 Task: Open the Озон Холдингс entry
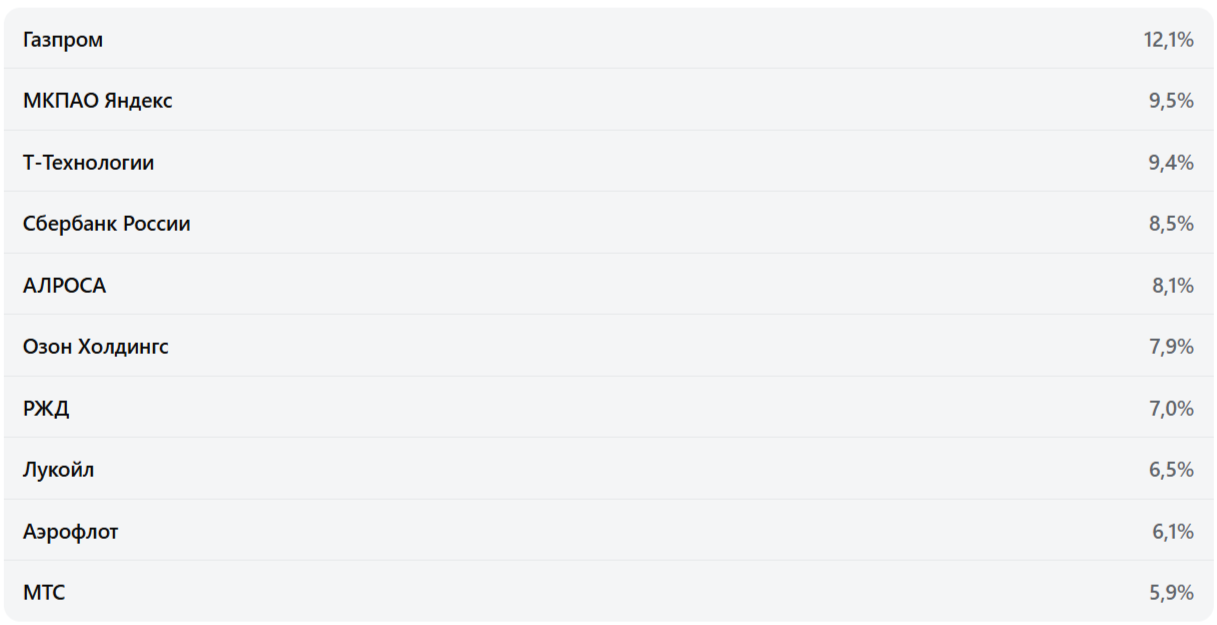(95, 347)
